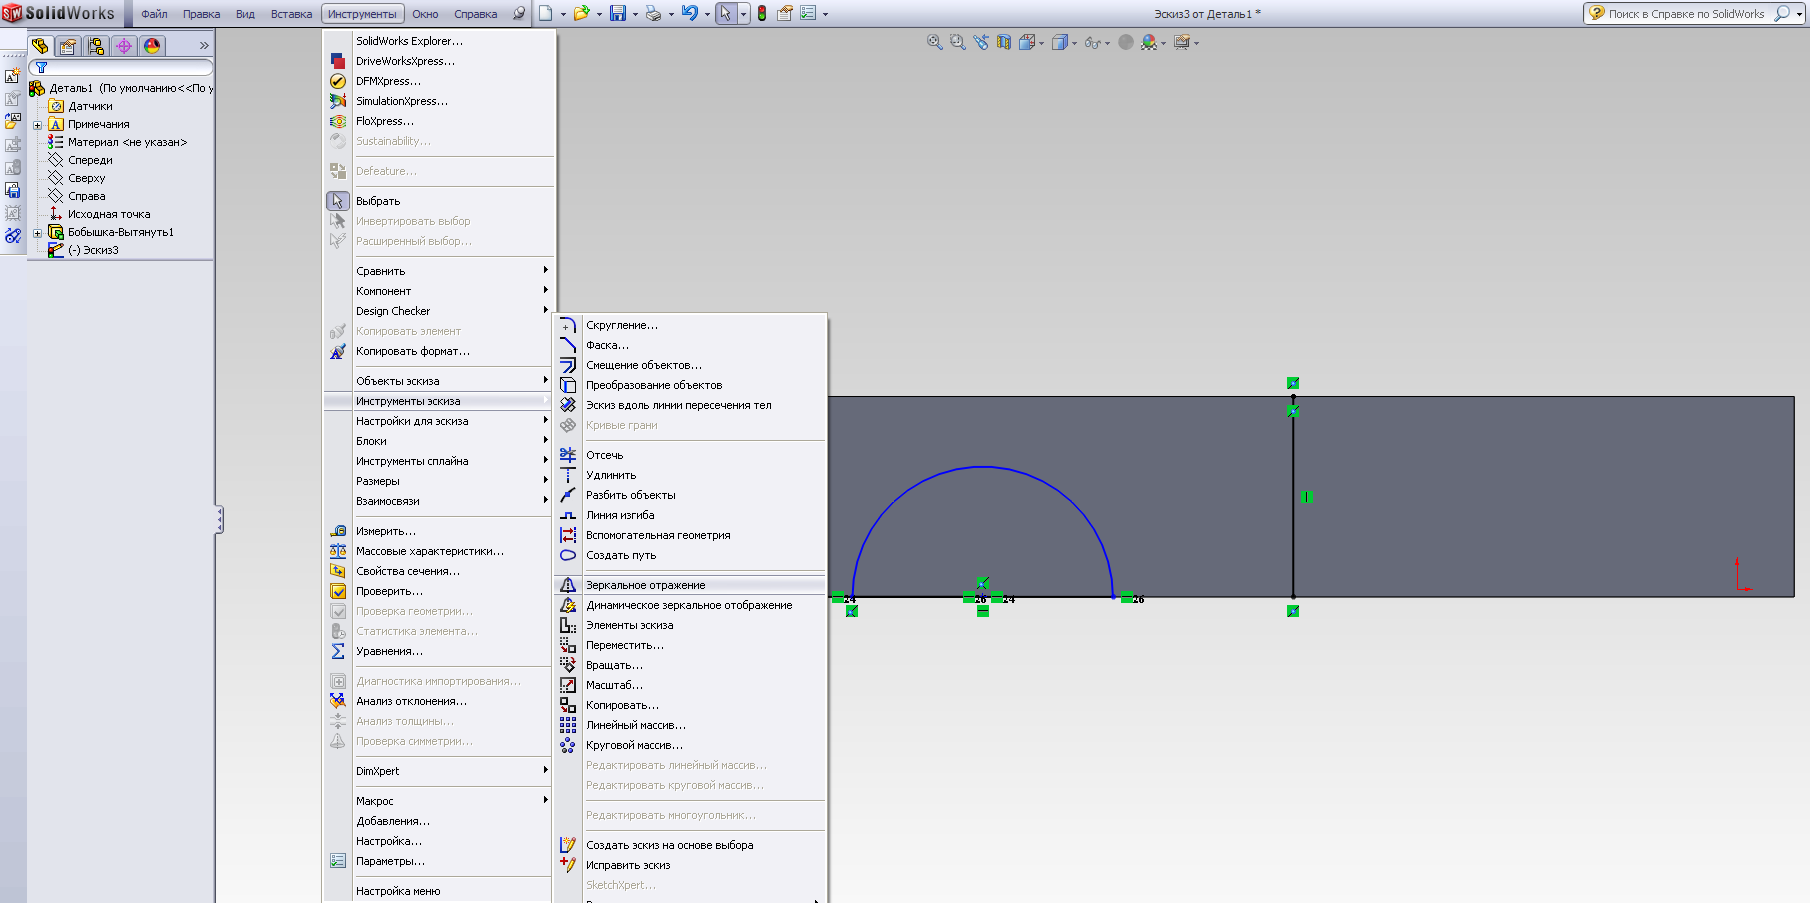Click the Undo arrow icon
The width and height of the screenshot is (1810, 903).
[x=689, y=14]
